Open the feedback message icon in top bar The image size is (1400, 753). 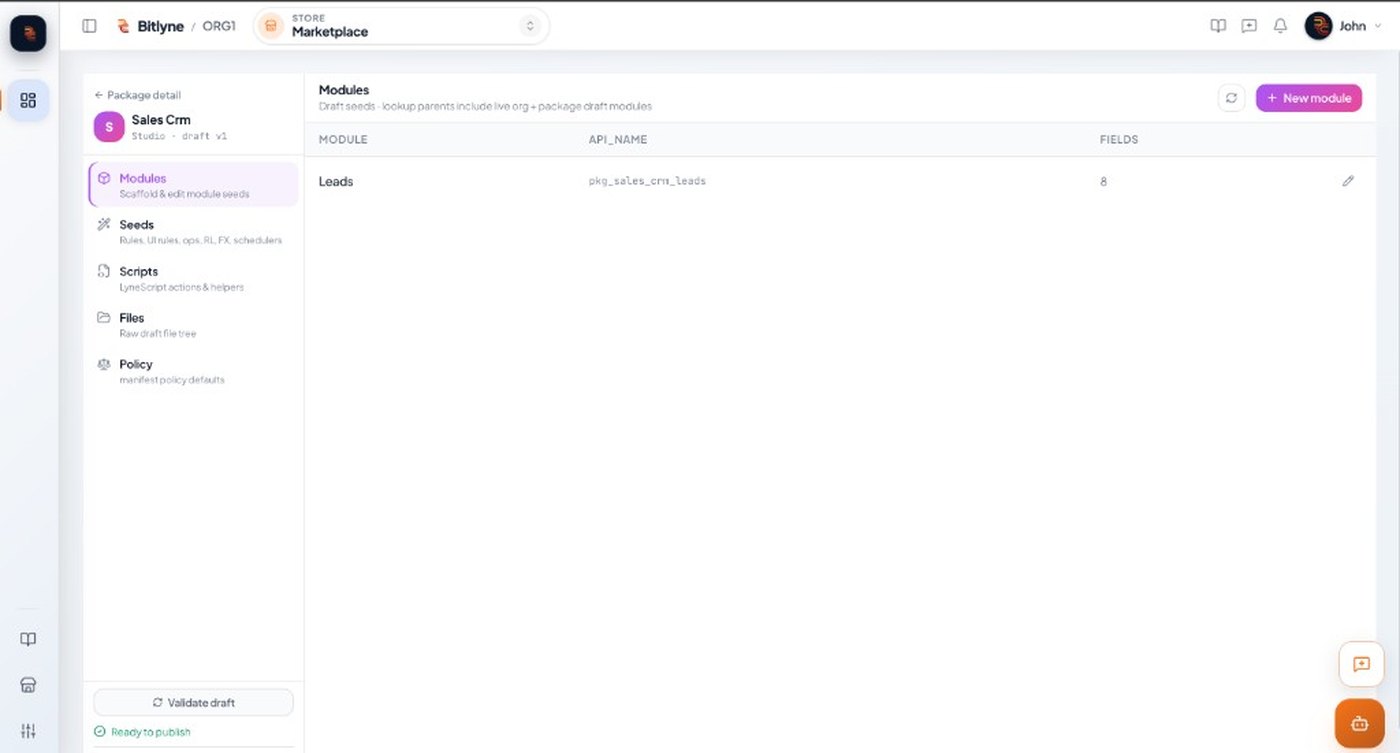point(1249,26)
